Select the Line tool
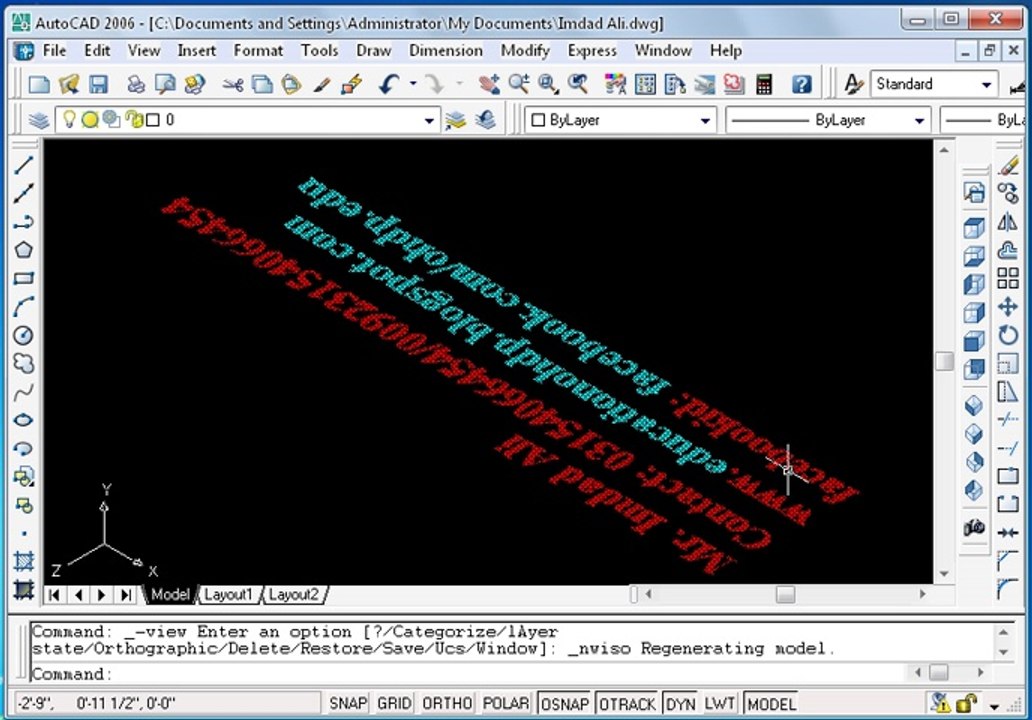Viewport: 1032px width, 720px height. click(x=24, y=165)
